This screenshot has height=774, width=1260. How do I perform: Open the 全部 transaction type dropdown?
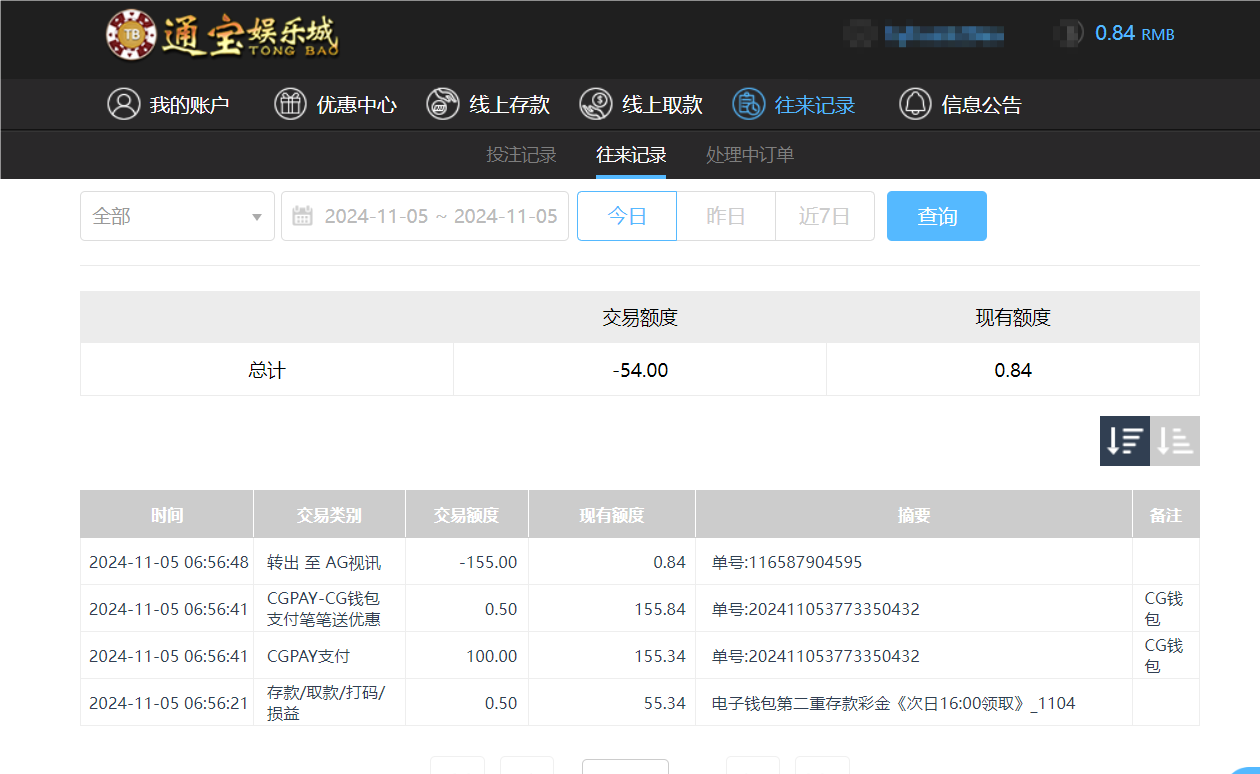coord(177,215)
